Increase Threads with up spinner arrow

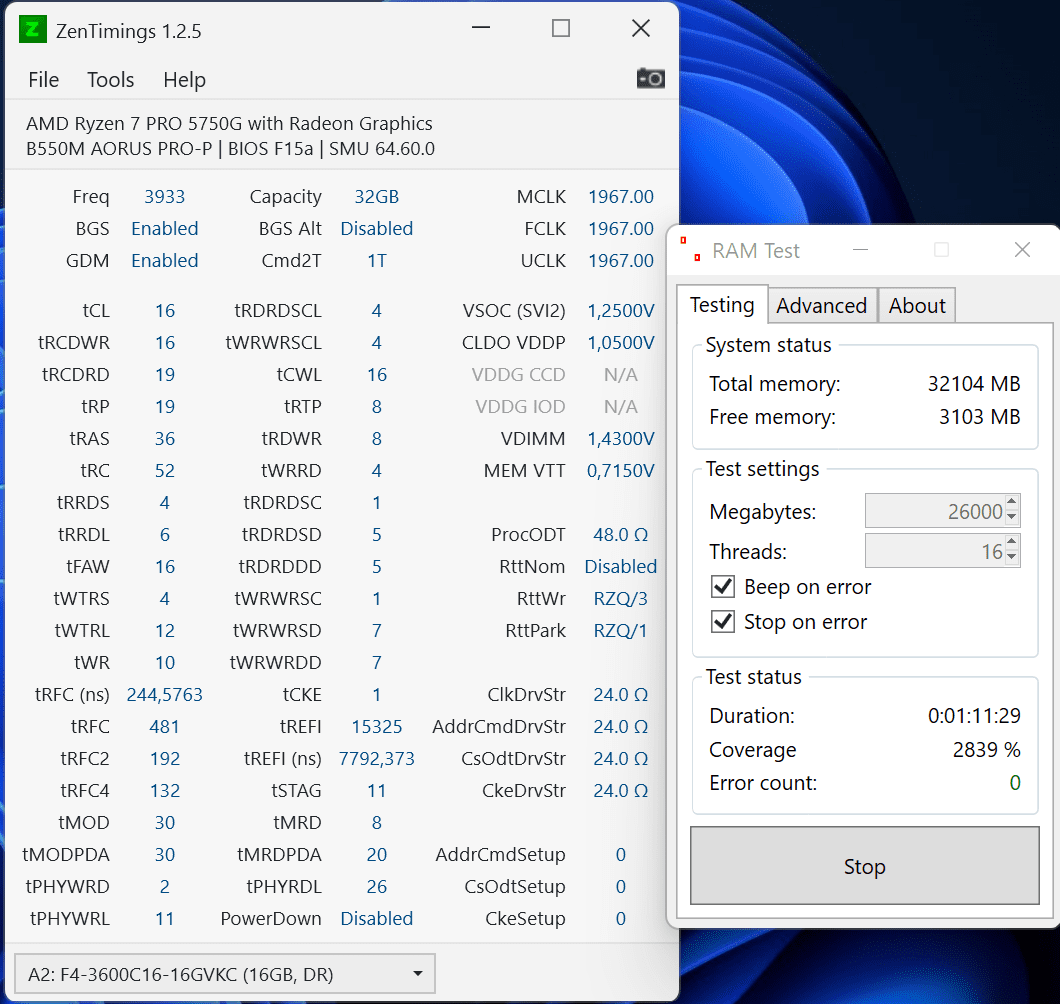click(x=1011, y=542)
